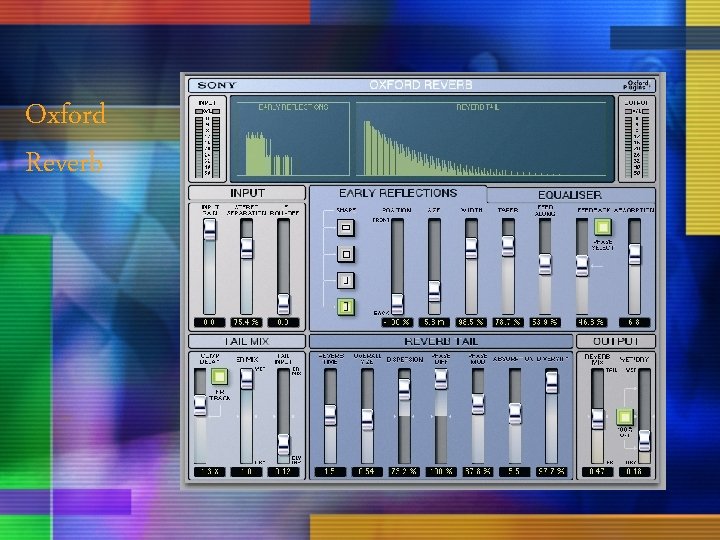This screenshot has height=540, width=720.
Task: Click the Overall Size fader handle
Action: (x=367, y=419)
